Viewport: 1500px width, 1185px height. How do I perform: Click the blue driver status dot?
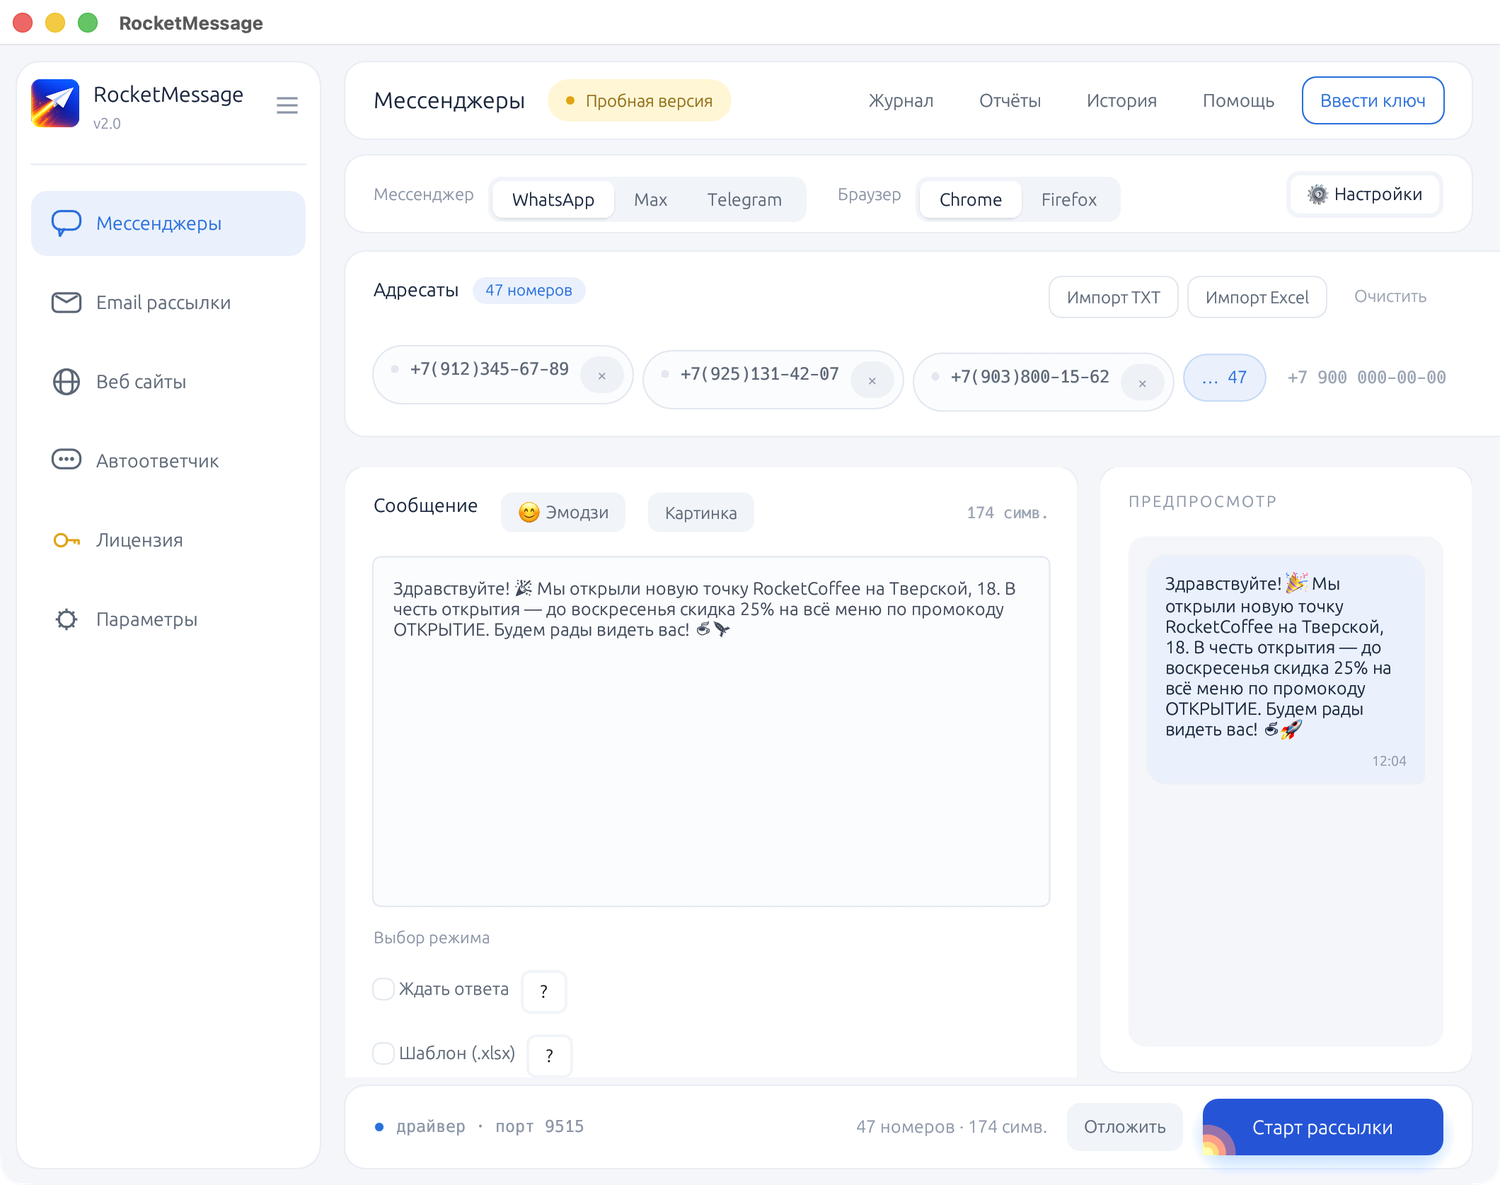tap(379, 1127)
